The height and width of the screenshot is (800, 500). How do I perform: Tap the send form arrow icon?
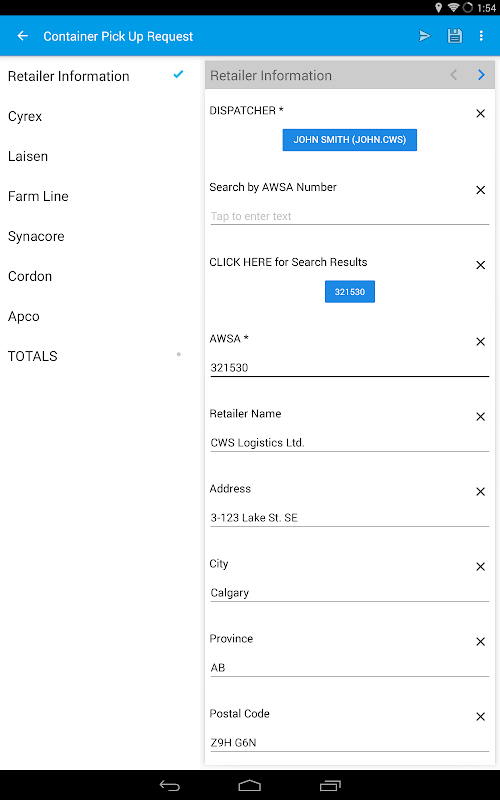pos(424,36)
